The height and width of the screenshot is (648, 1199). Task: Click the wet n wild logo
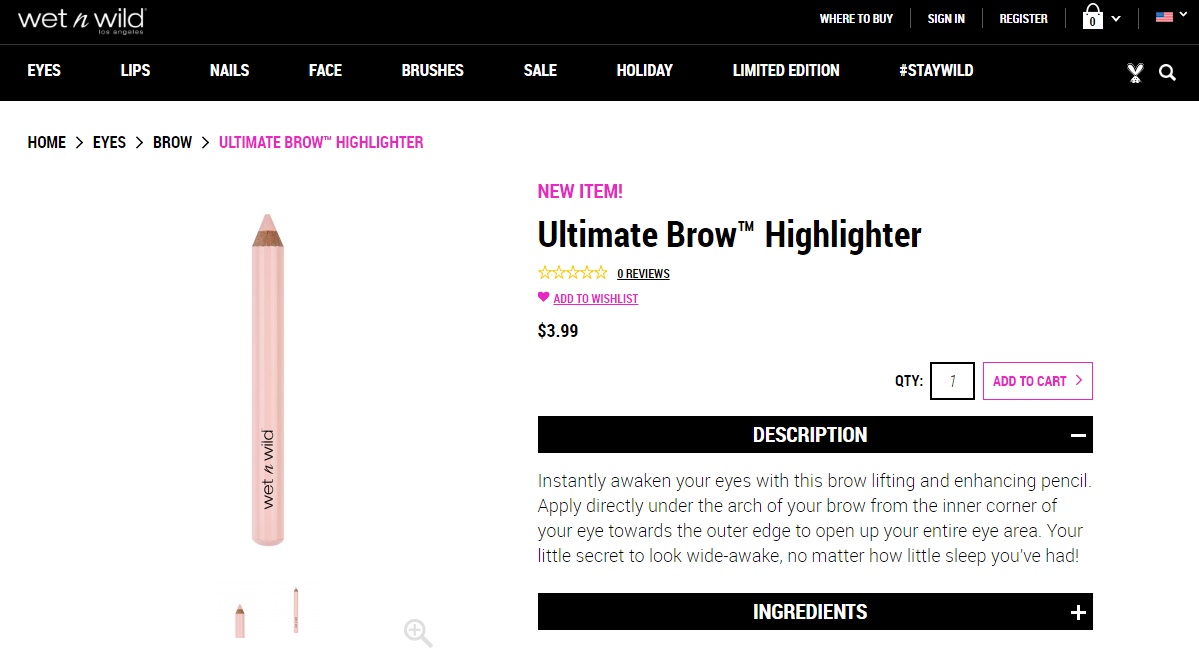(x=82, y=19)
